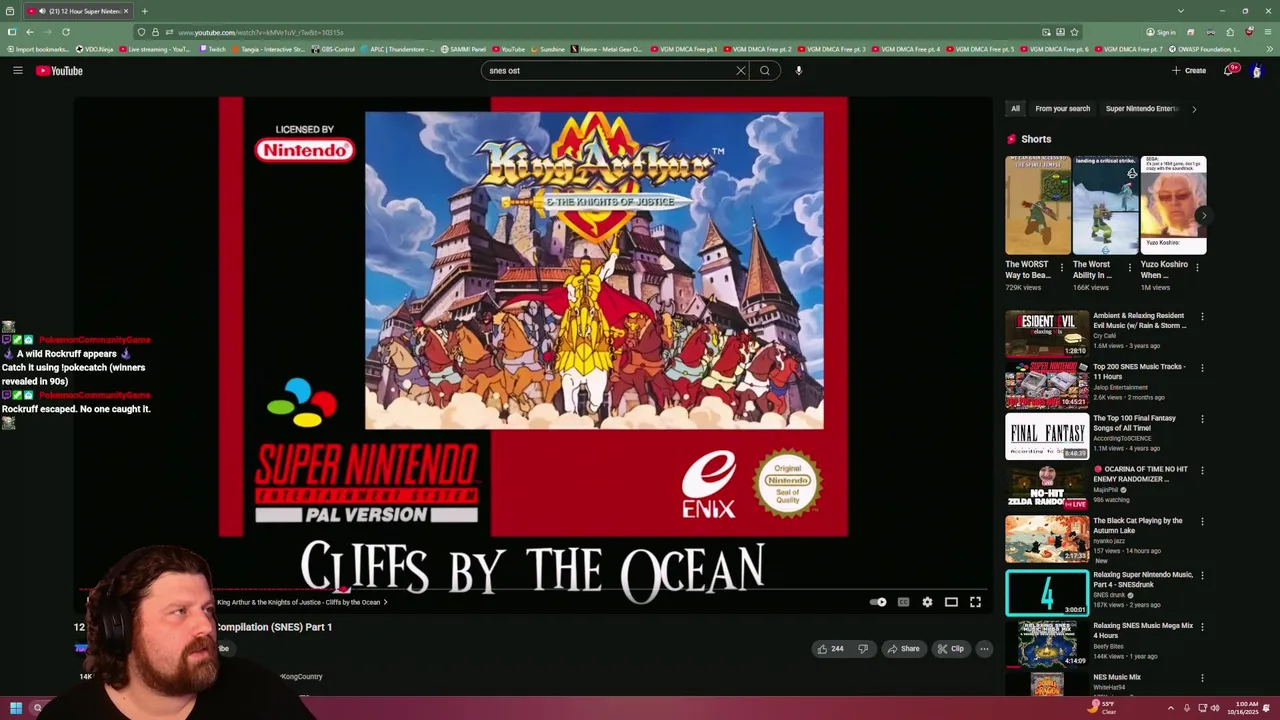The width and height of the screenshot is (1280, 720).
Task: Click the magnifier search button
Action: [765, 70]
